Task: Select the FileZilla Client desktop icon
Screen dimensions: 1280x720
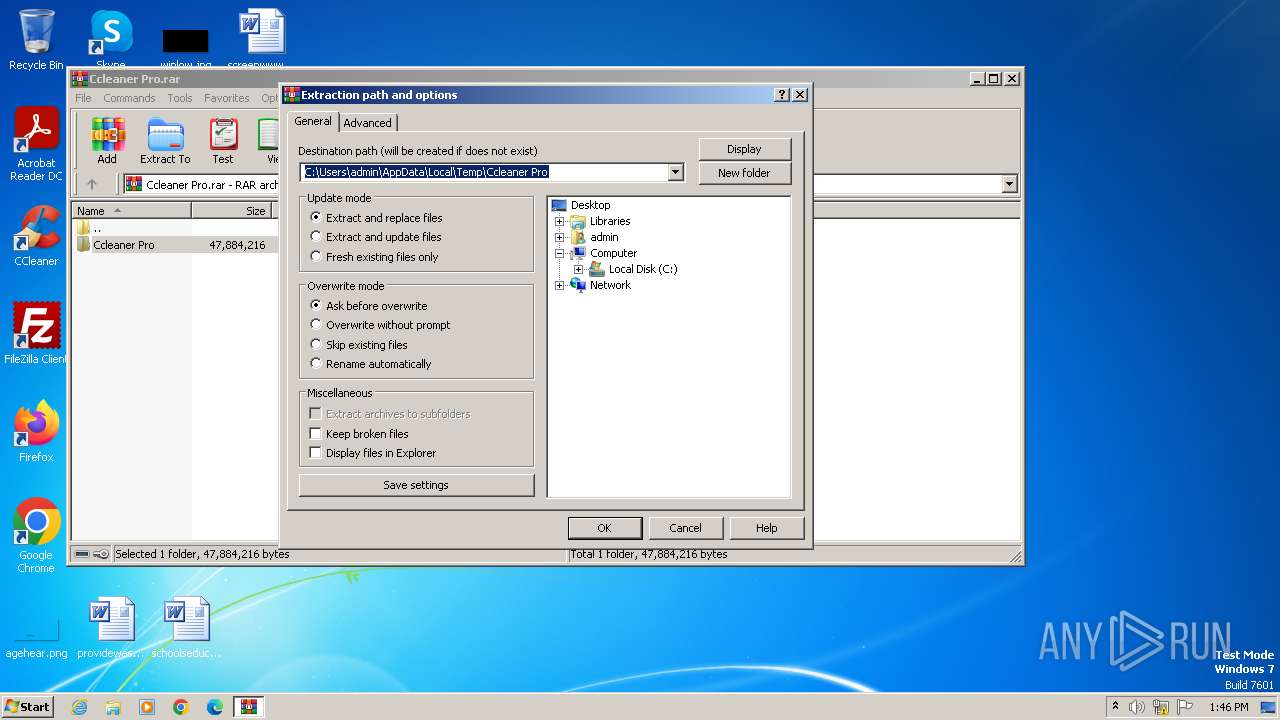Action: click(36, 333)
